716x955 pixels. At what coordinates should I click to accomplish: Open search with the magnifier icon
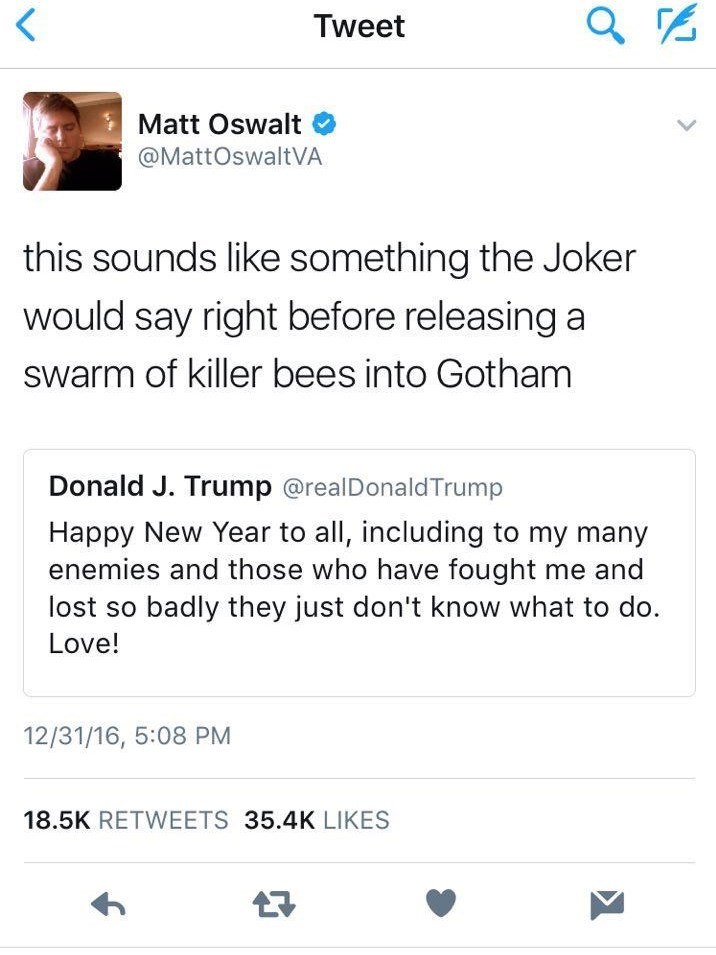pos(604,29)
